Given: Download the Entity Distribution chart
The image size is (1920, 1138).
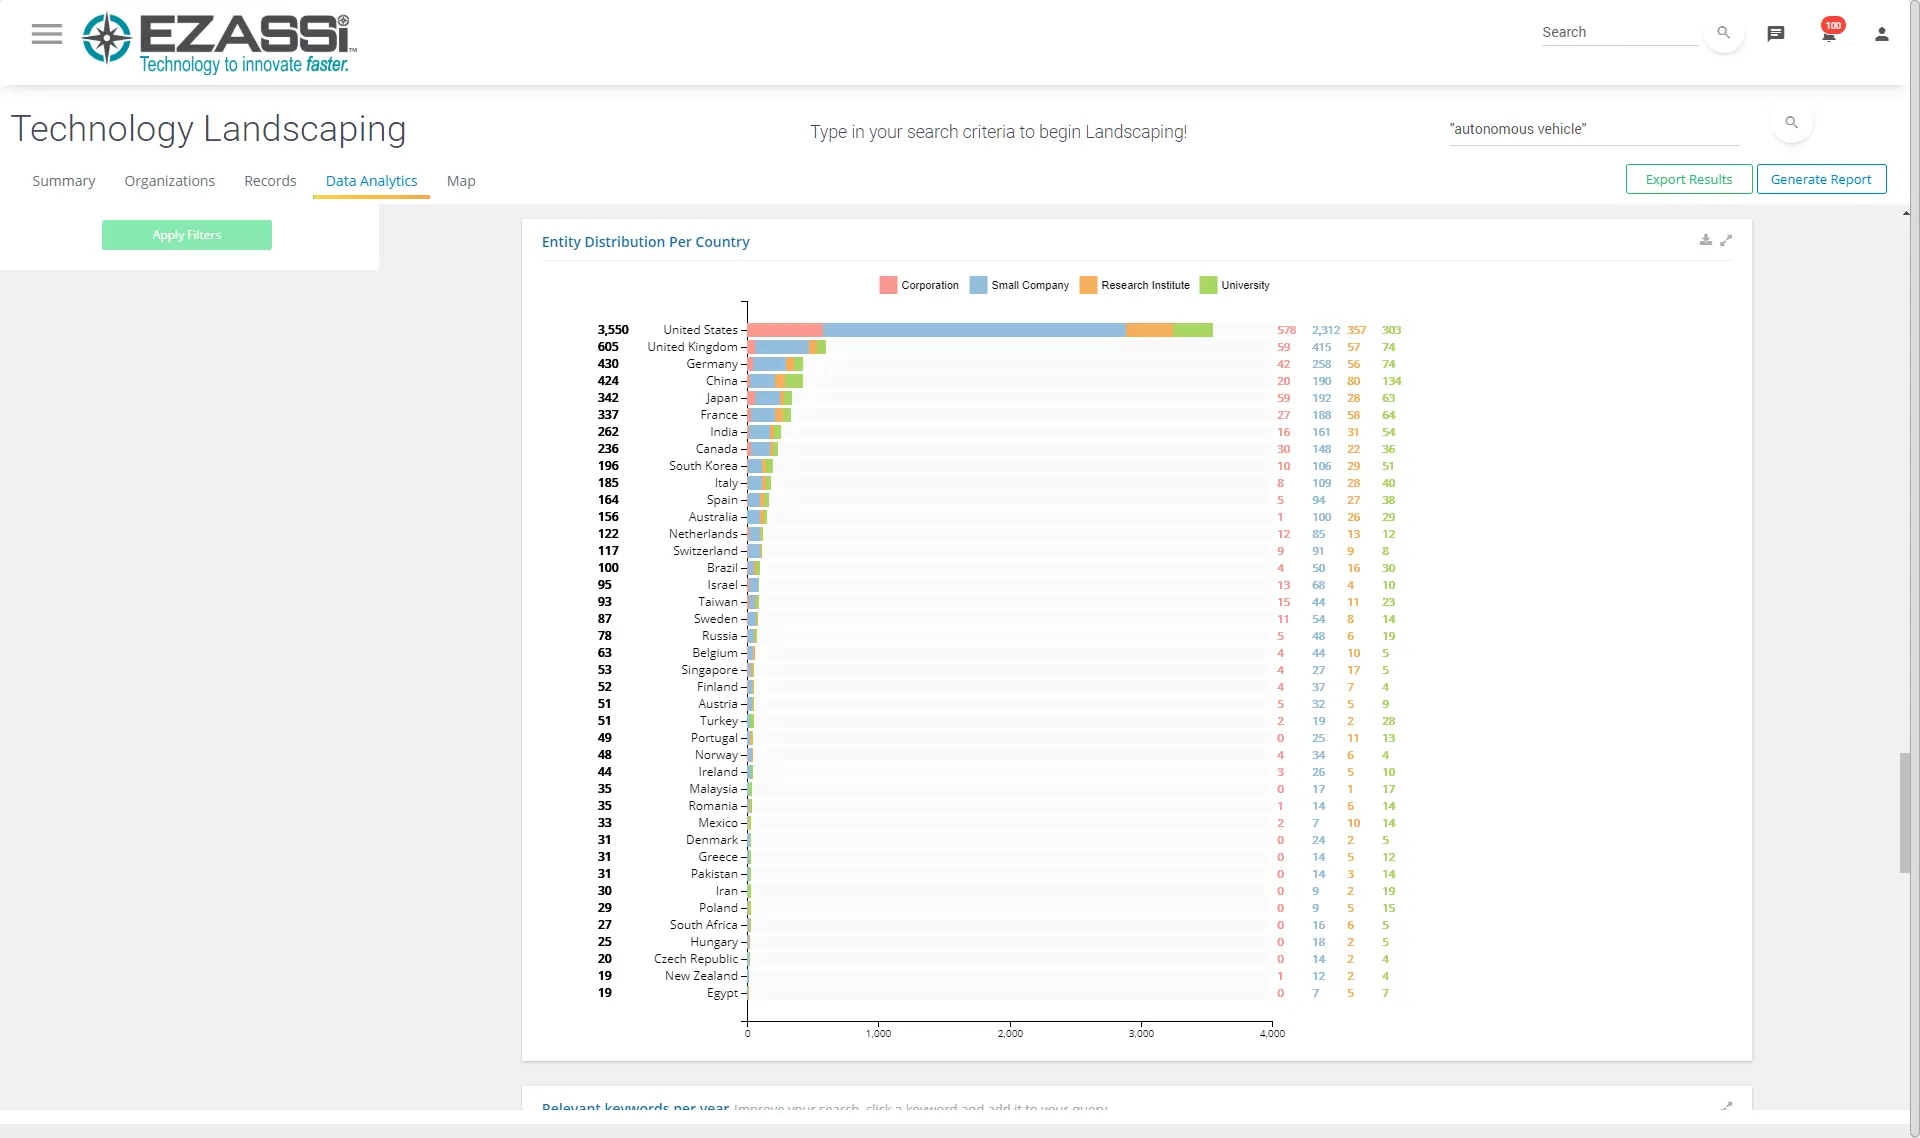Looking at the screenshot, I should point(1705,240).
